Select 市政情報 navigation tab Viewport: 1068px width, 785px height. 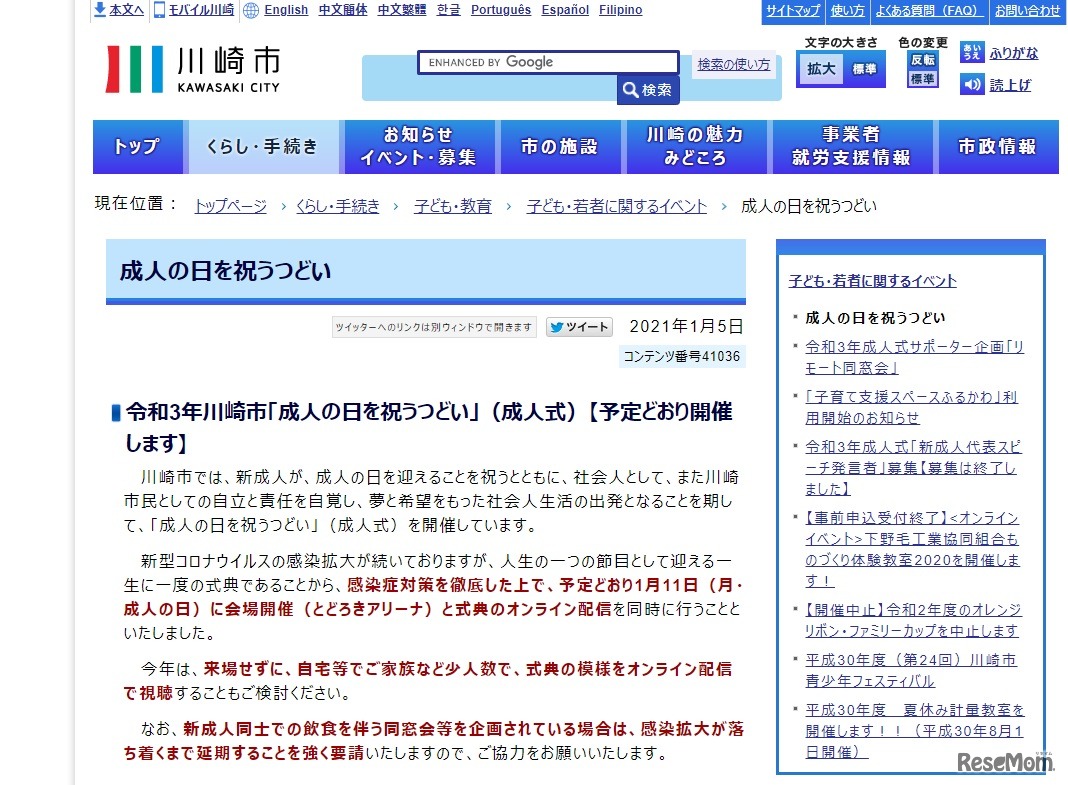[x=998, y=147]
